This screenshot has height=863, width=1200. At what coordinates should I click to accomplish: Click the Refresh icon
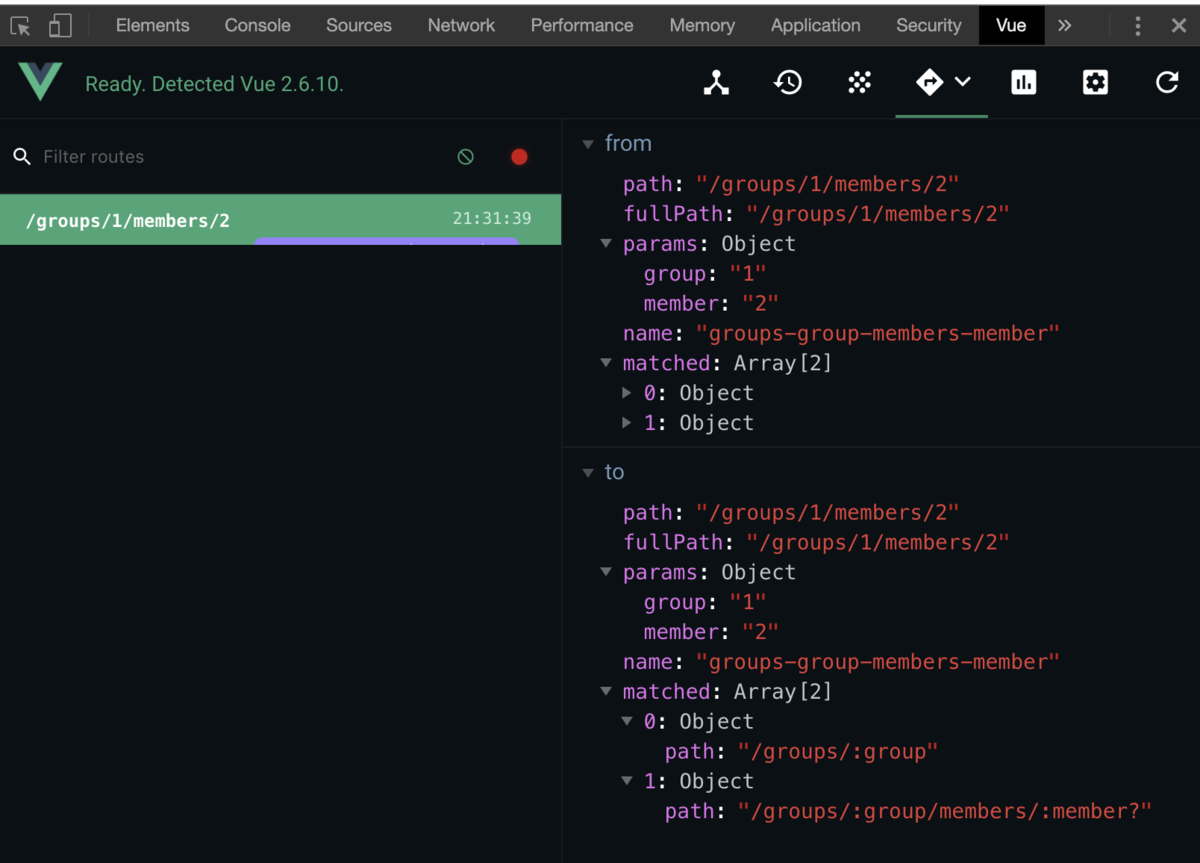point(1167,83)
